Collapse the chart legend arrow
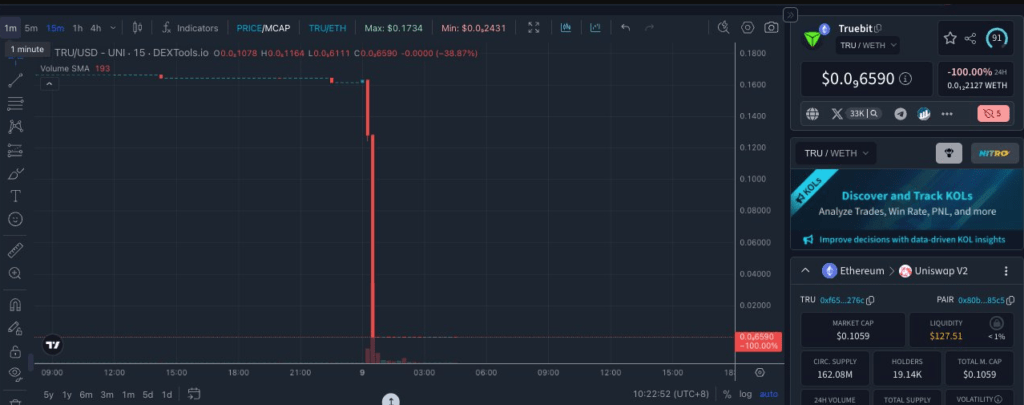This screenshot has width=1024, height=405. click(50, 84)
